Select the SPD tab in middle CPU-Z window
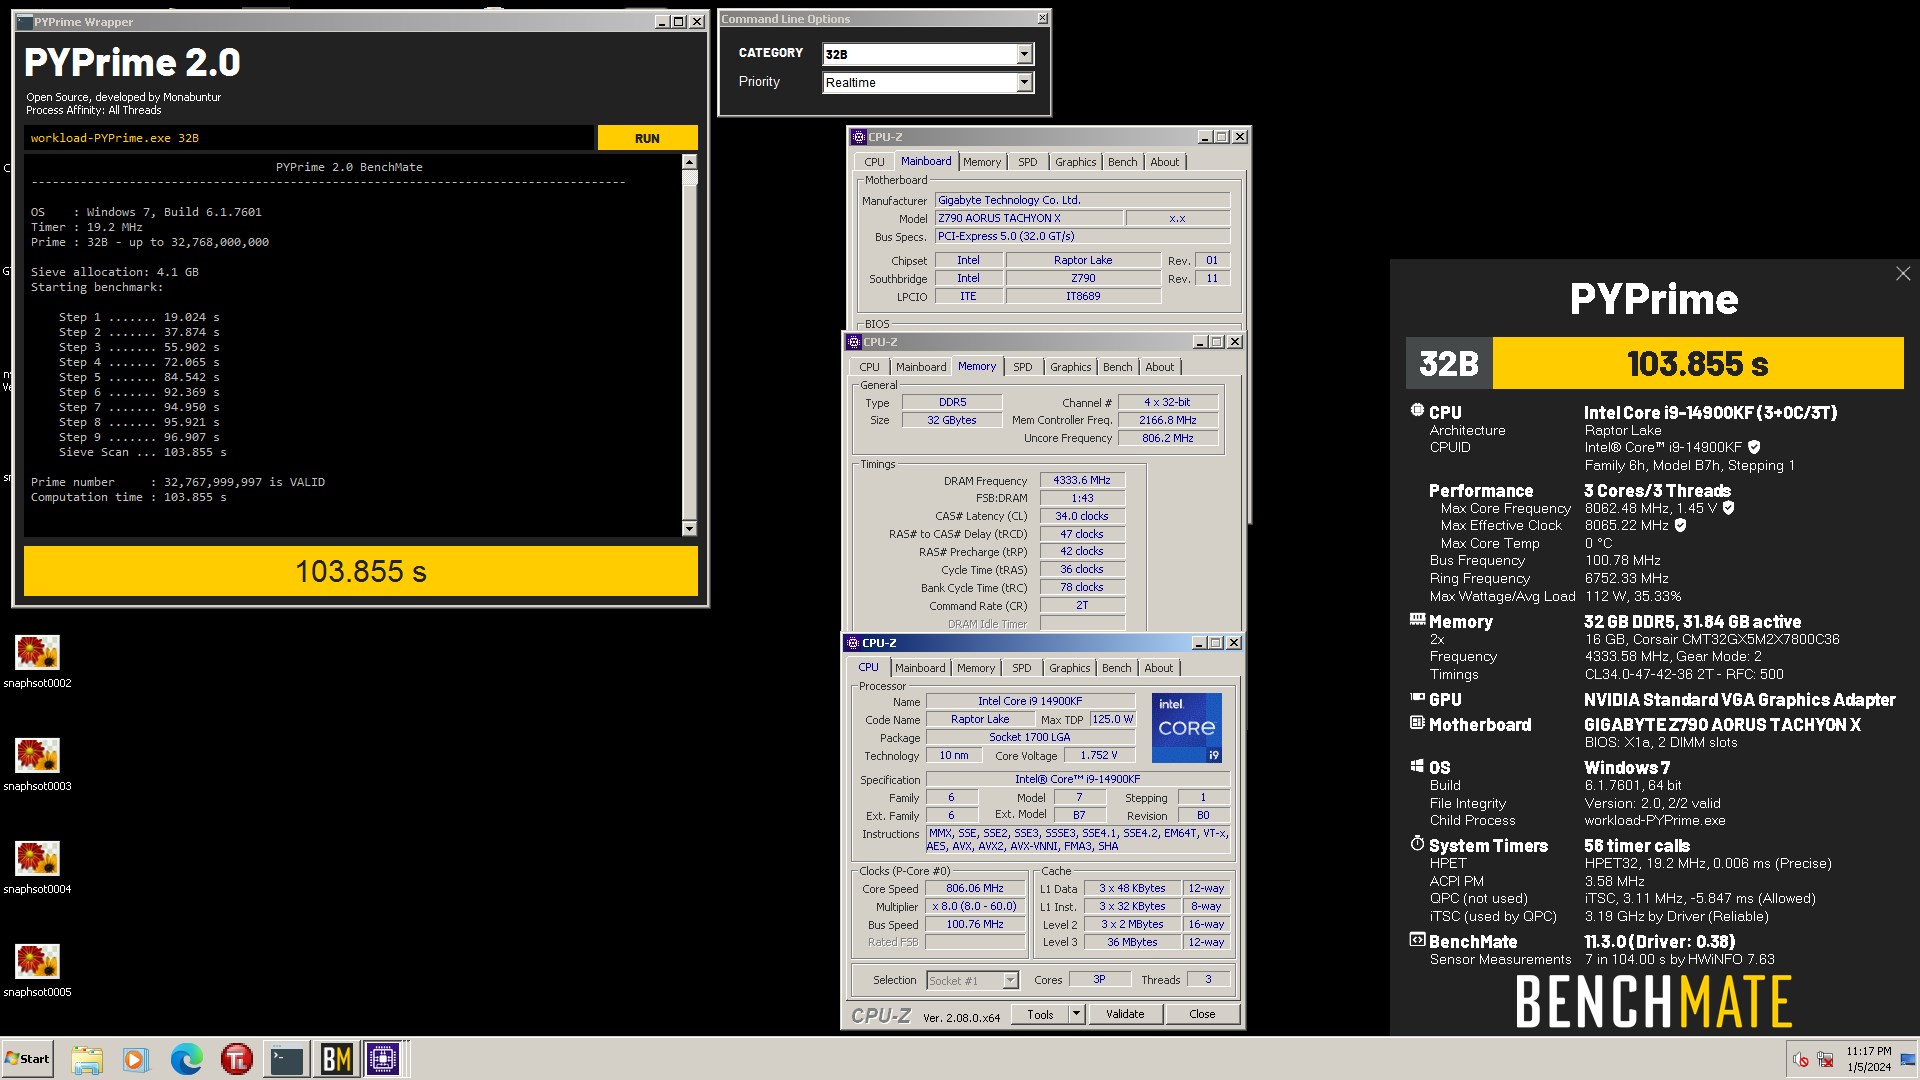The image size is (1920, 1080). pos(1023,367)
